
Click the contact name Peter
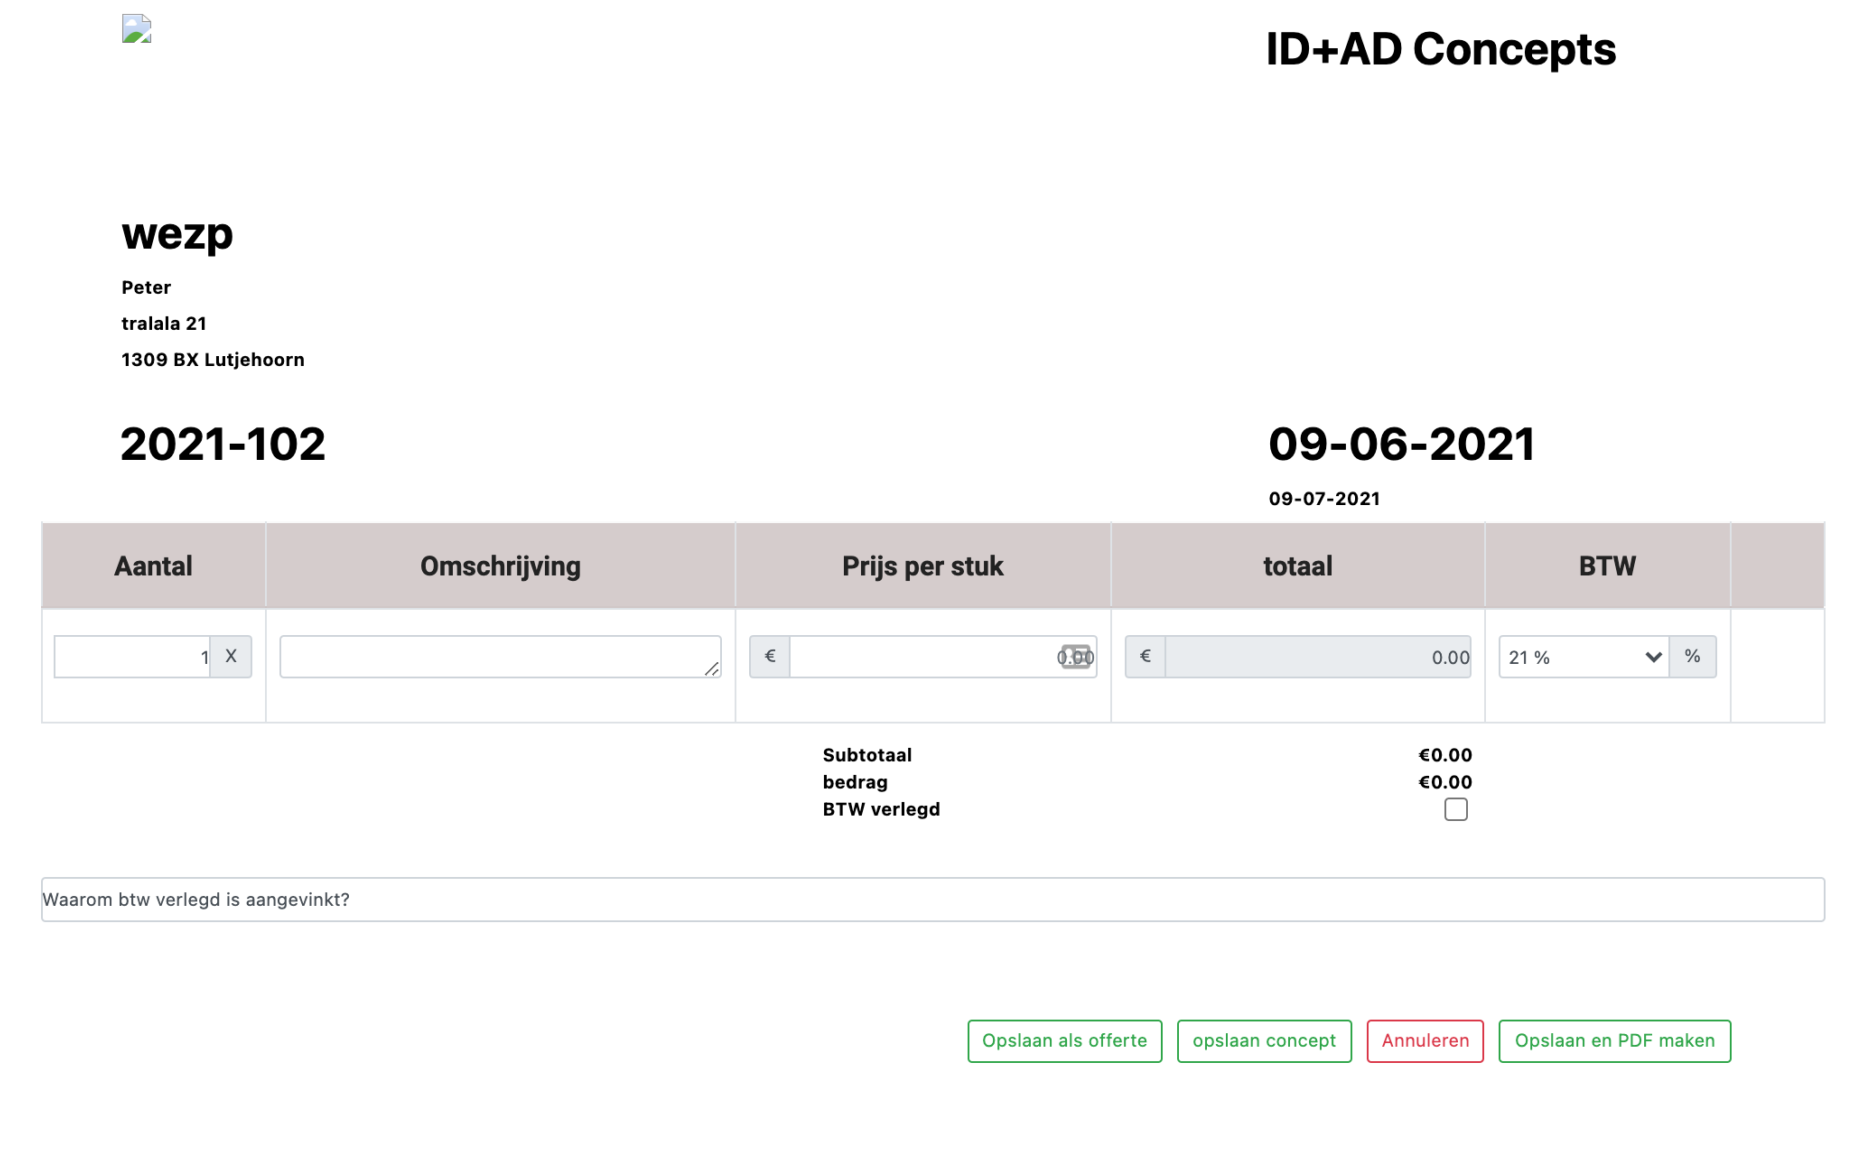[146, 287]
